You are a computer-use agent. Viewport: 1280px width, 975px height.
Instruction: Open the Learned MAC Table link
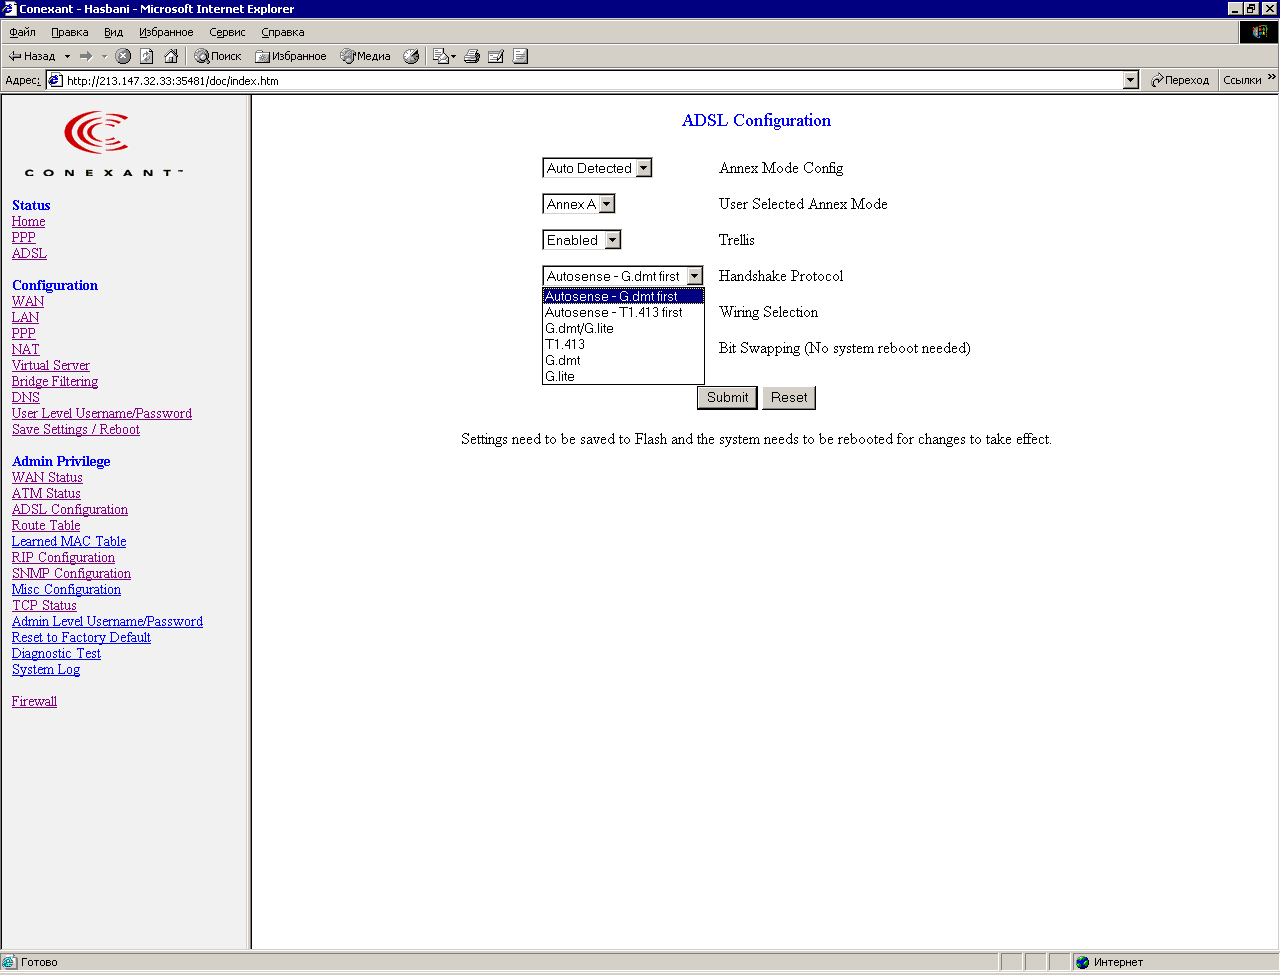(x=69, y=541)
